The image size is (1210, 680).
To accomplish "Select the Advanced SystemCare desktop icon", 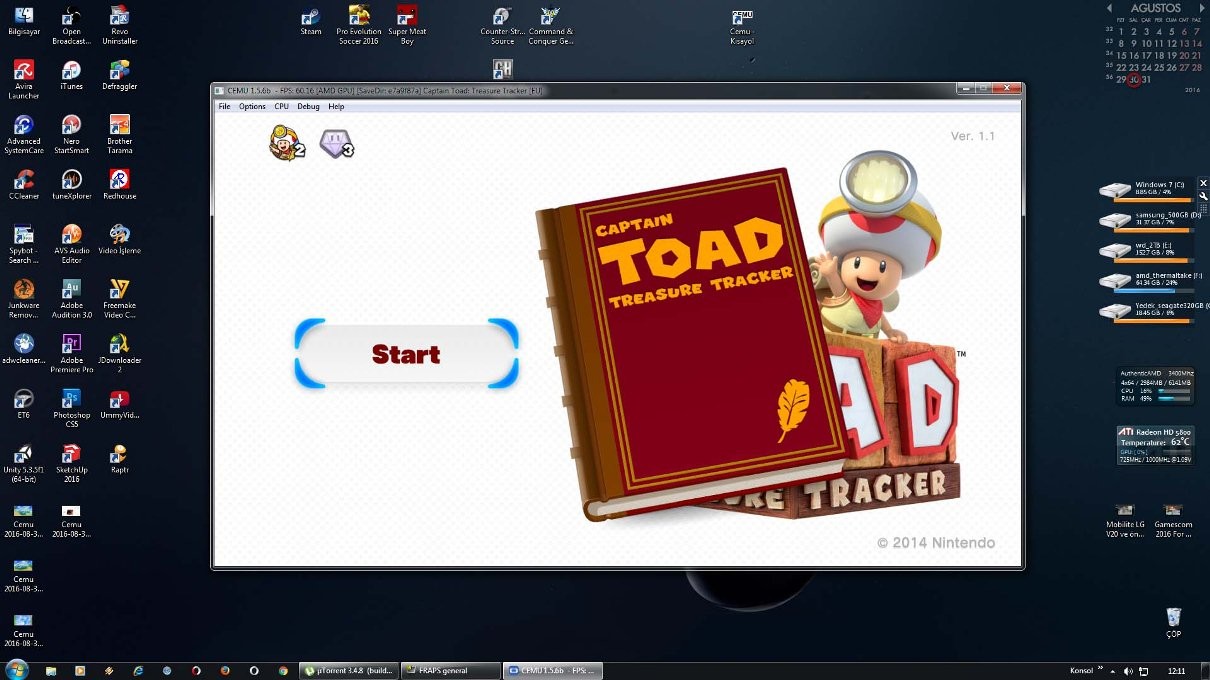I will 23,135.
